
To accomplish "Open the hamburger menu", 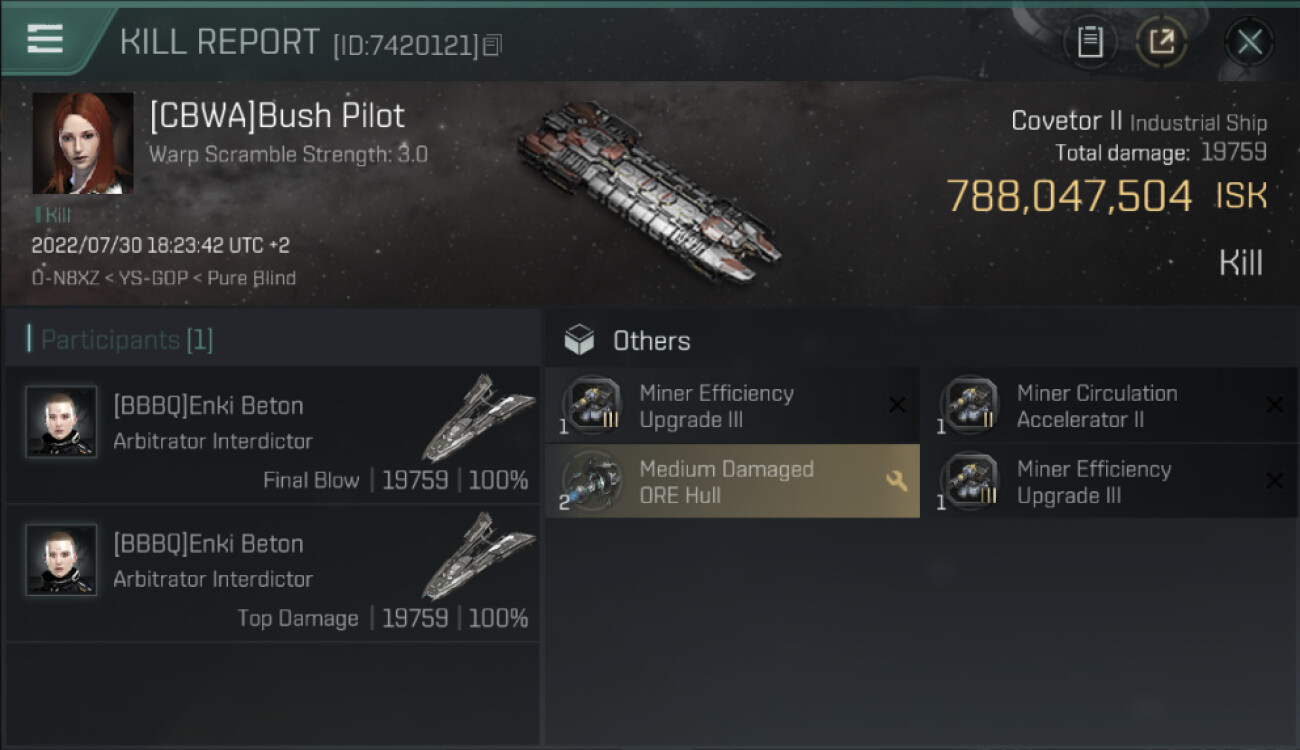I will coord(45,40).
